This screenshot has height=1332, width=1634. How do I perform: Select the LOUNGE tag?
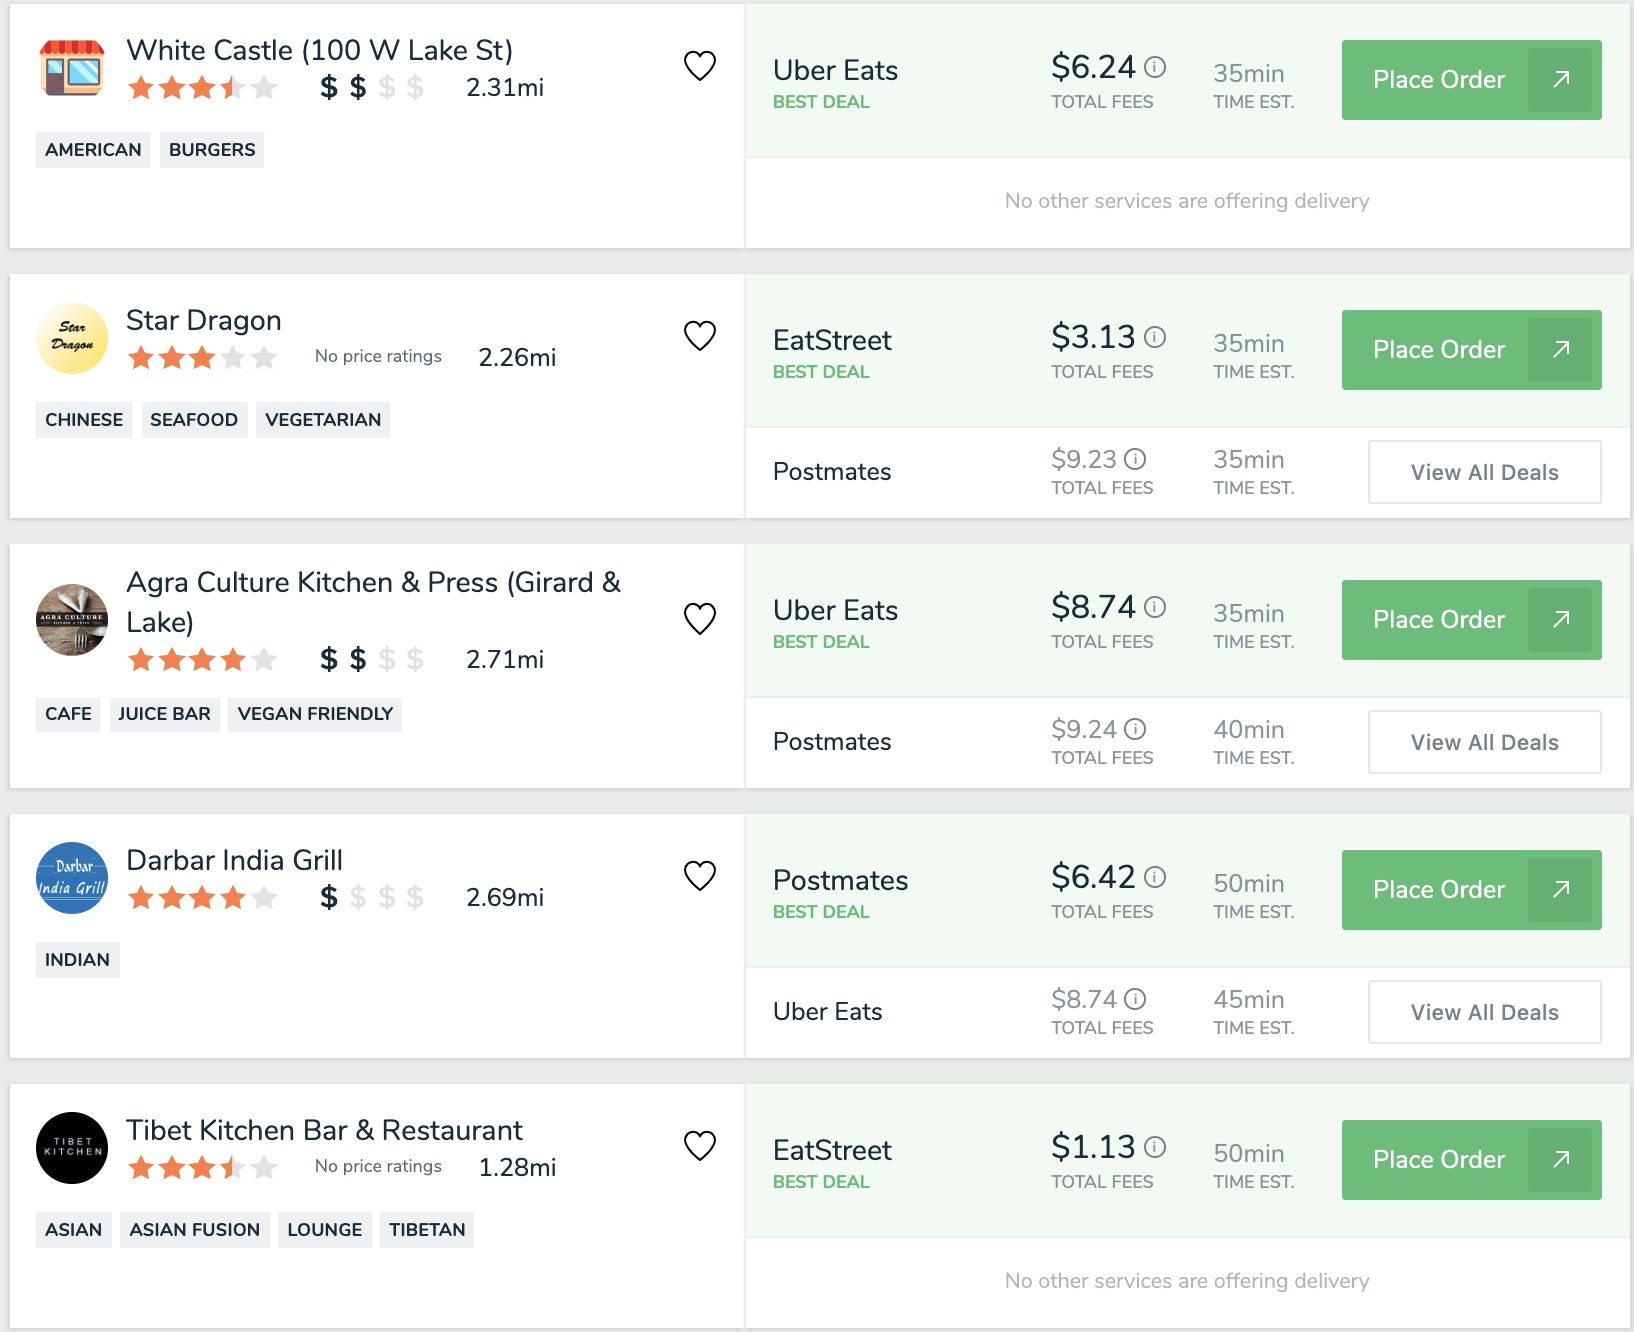324,1230
